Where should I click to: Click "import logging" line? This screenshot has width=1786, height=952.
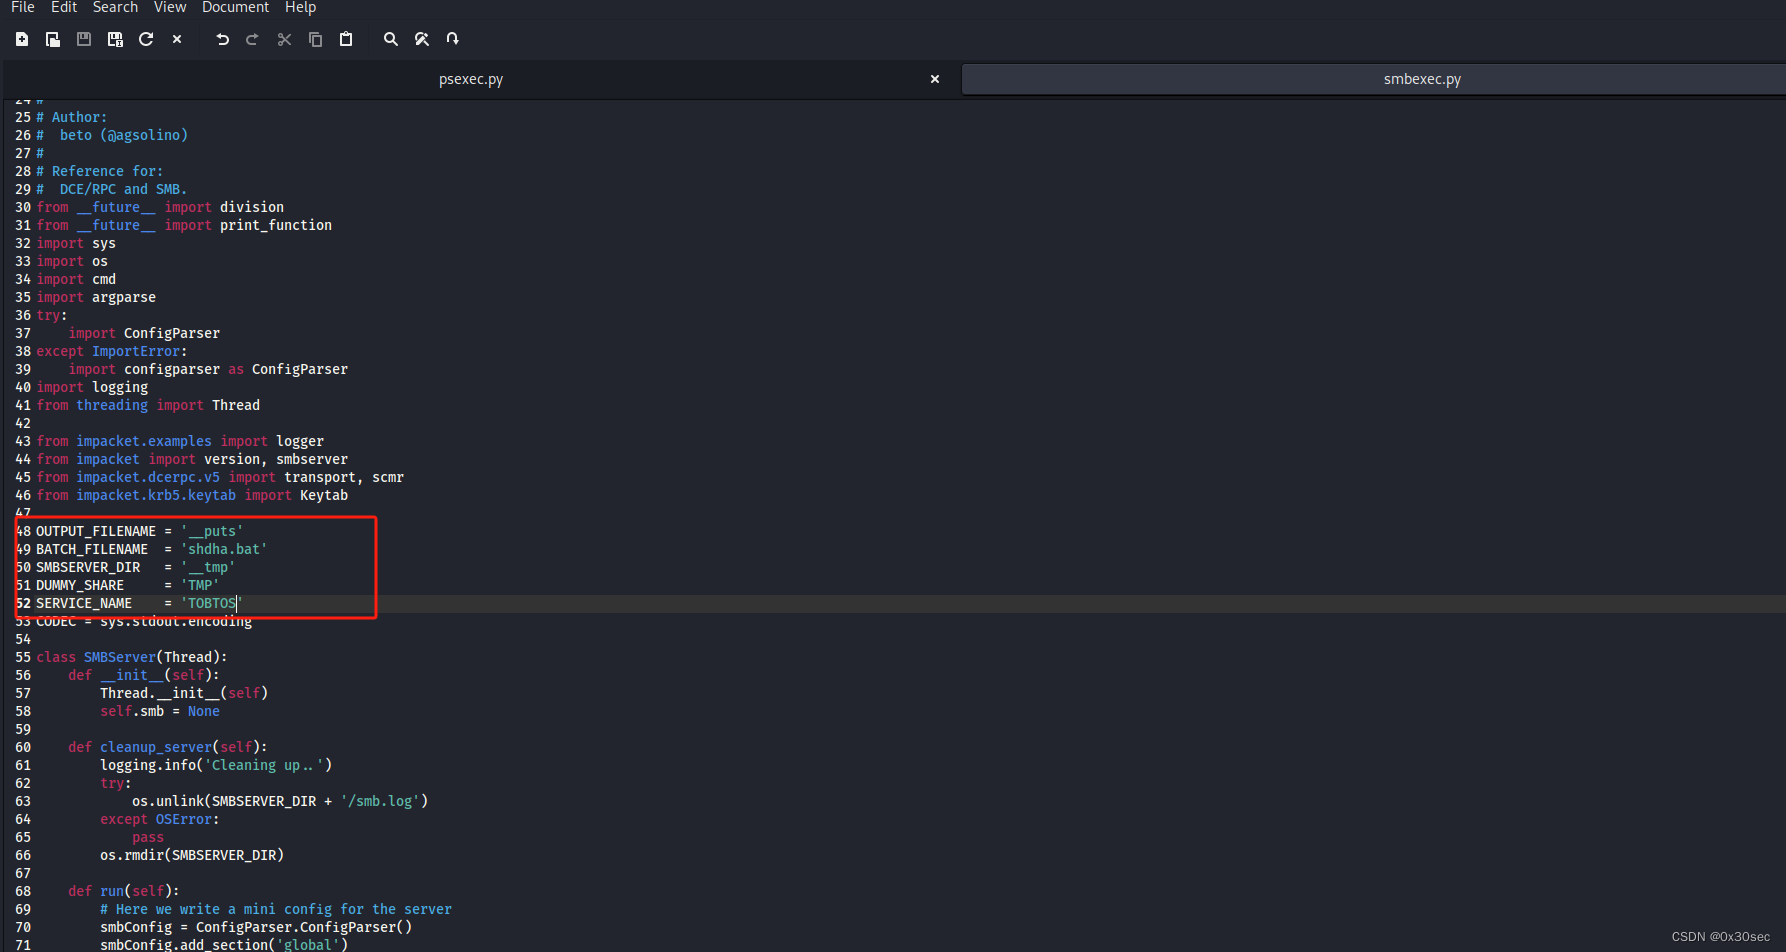(x=92, y=387)
